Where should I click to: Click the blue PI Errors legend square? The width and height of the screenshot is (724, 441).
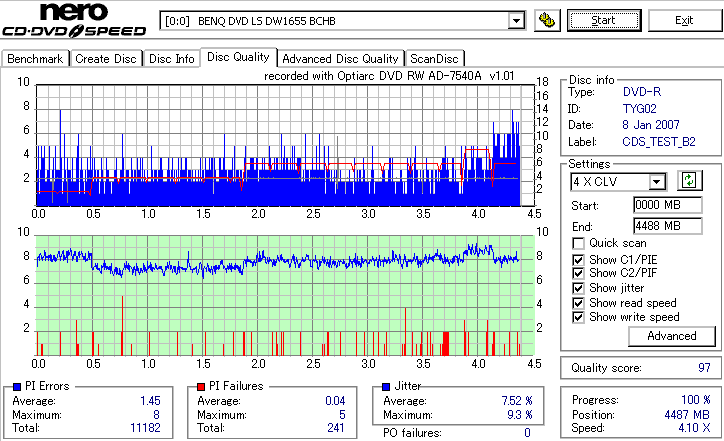click(17, 387)
